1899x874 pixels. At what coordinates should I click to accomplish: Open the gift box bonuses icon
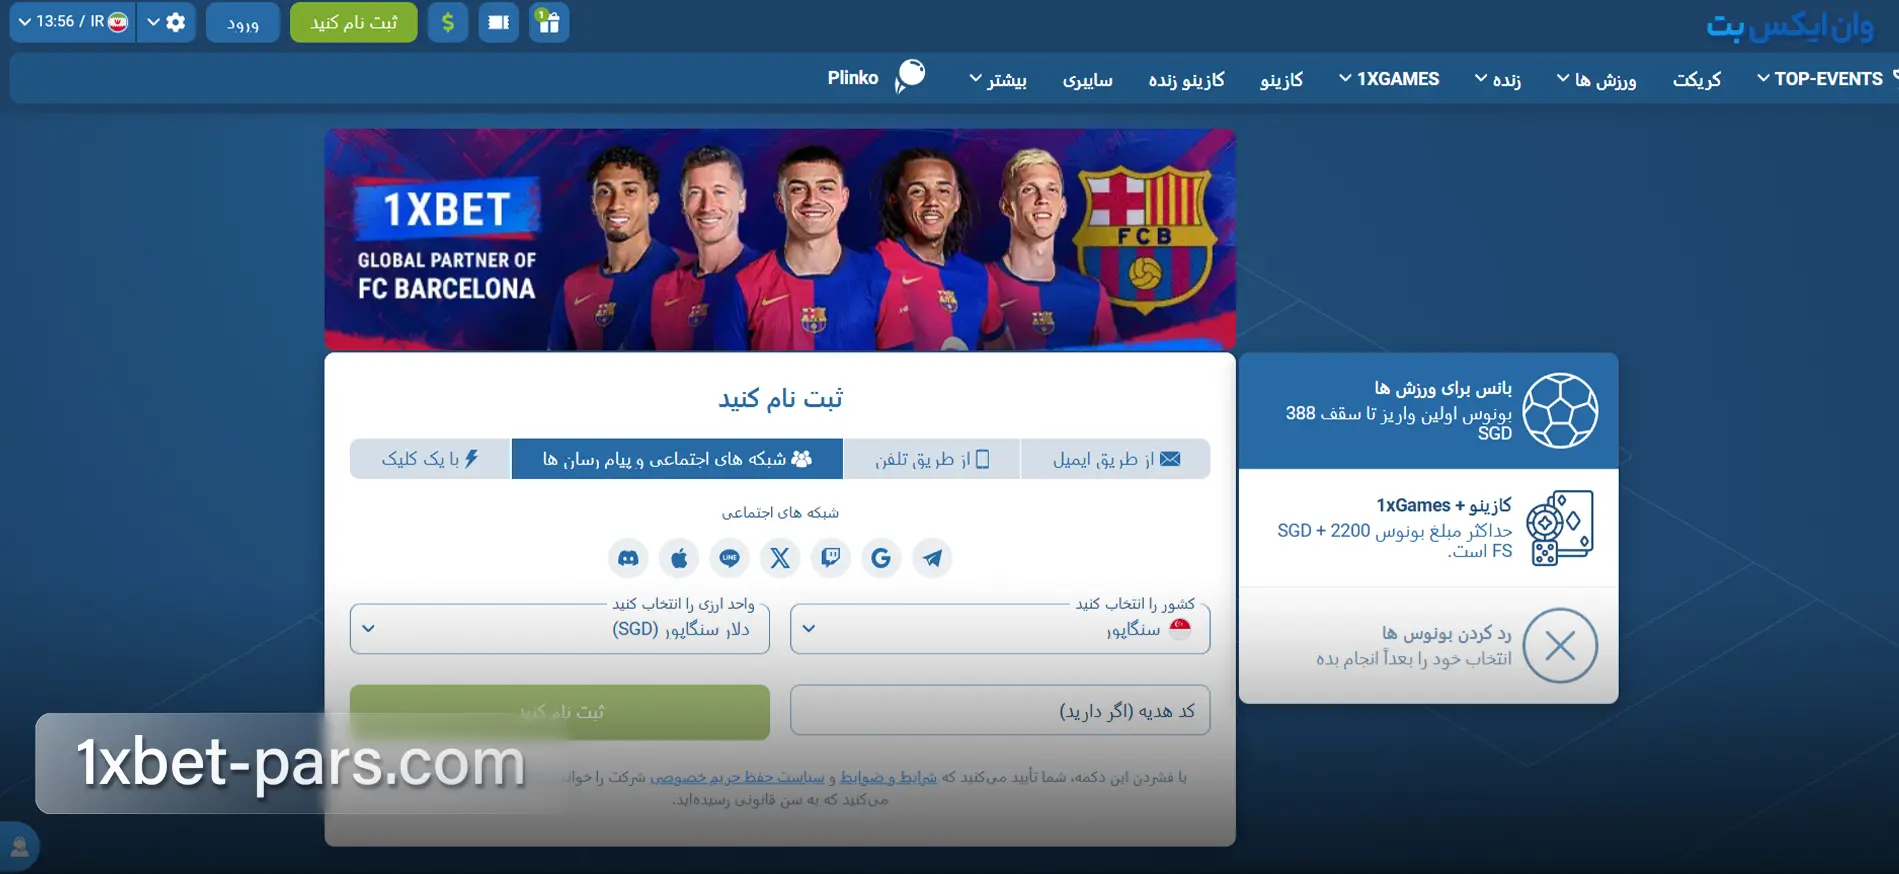coord(549,22)
